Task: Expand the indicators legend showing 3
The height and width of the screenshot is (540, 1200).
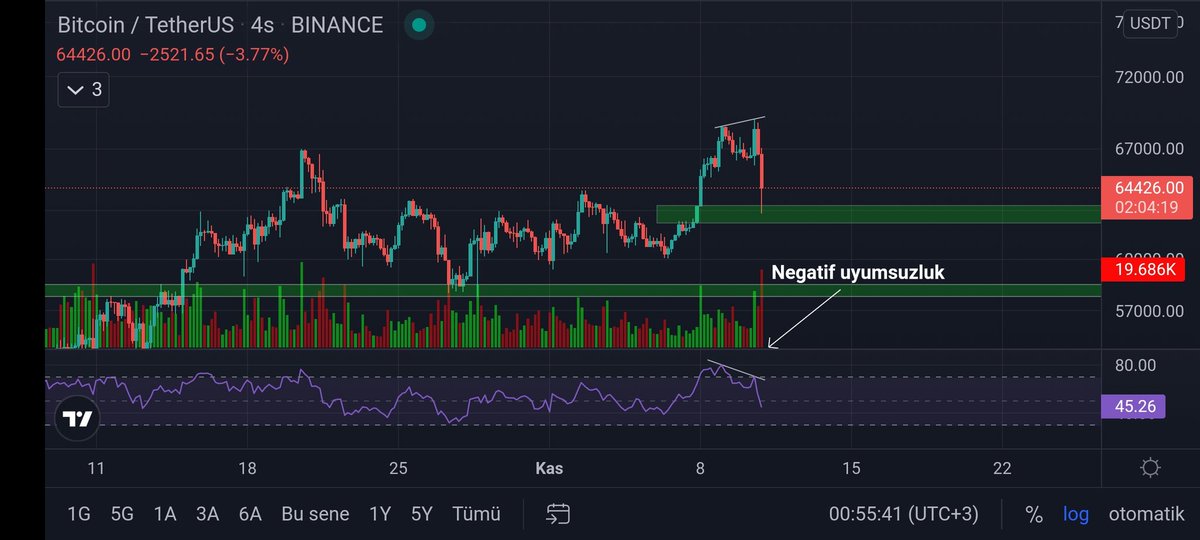Action: coord(83,90)
